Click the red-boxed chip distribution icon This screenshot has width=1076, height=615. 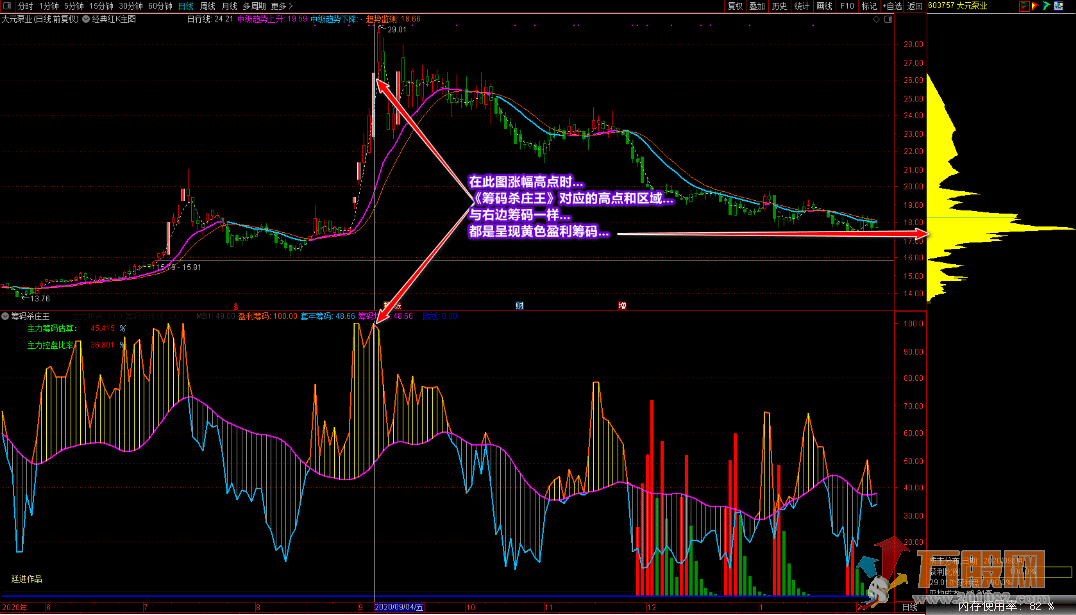click(1025, 5)
